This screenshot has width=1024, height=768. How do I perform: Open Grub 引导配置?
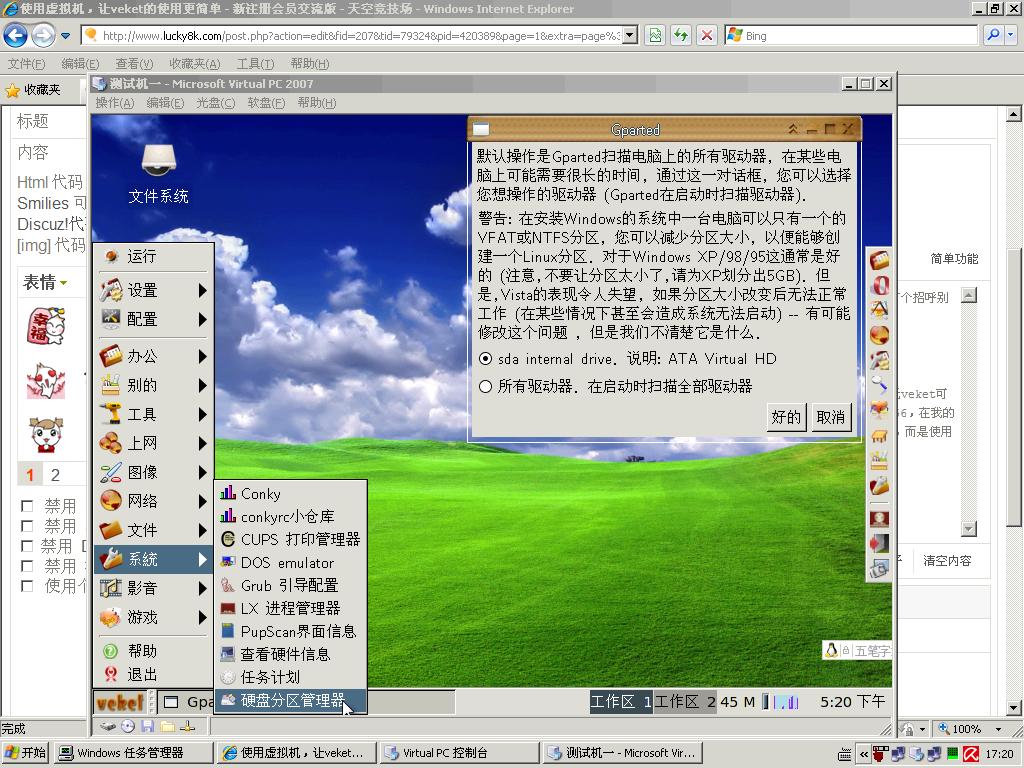click(291, 585)
